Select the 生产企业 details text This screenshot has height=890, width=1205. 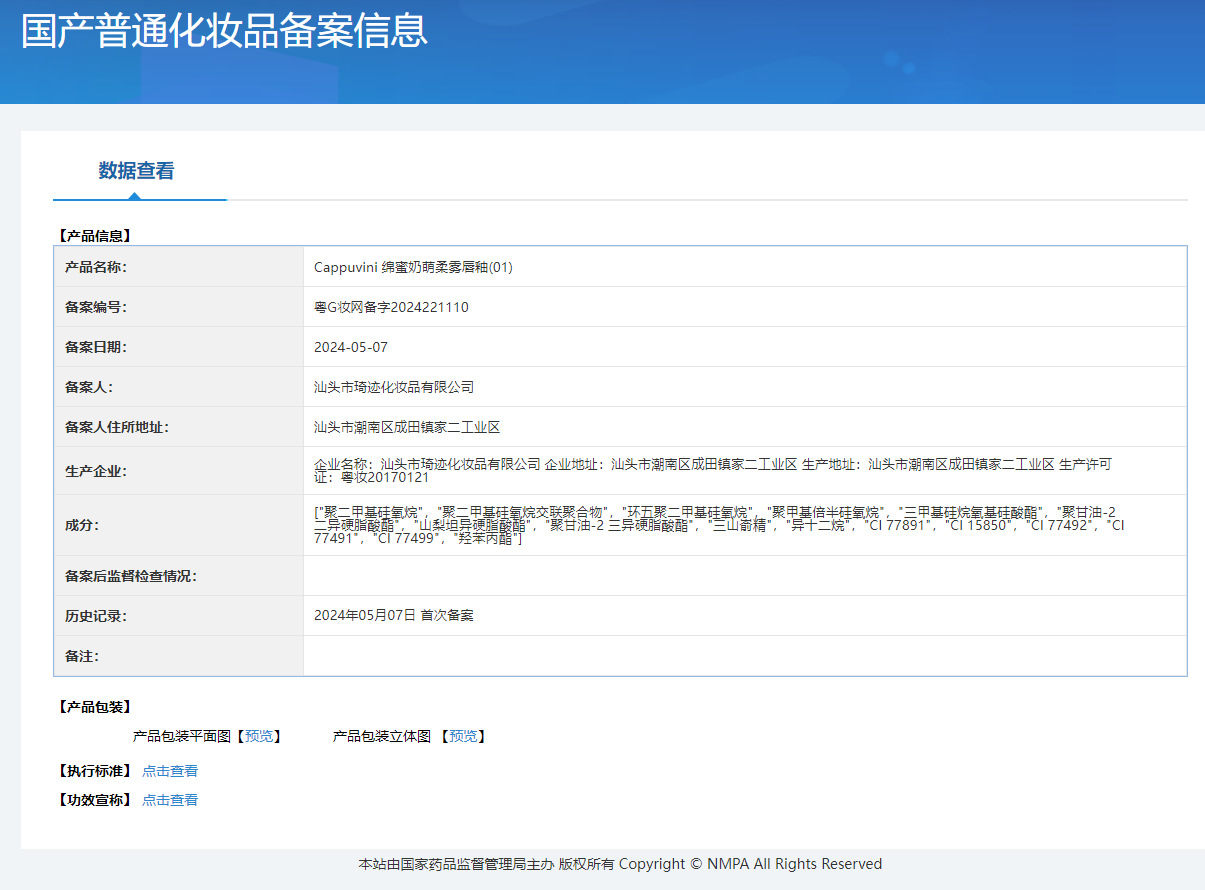pos(713,471)
